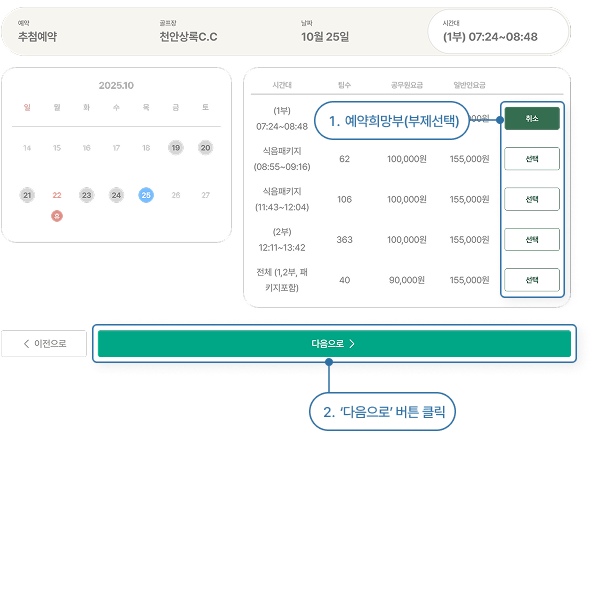
Task: Choose date 18 on the calendar
Action: (x=146, y=148)
